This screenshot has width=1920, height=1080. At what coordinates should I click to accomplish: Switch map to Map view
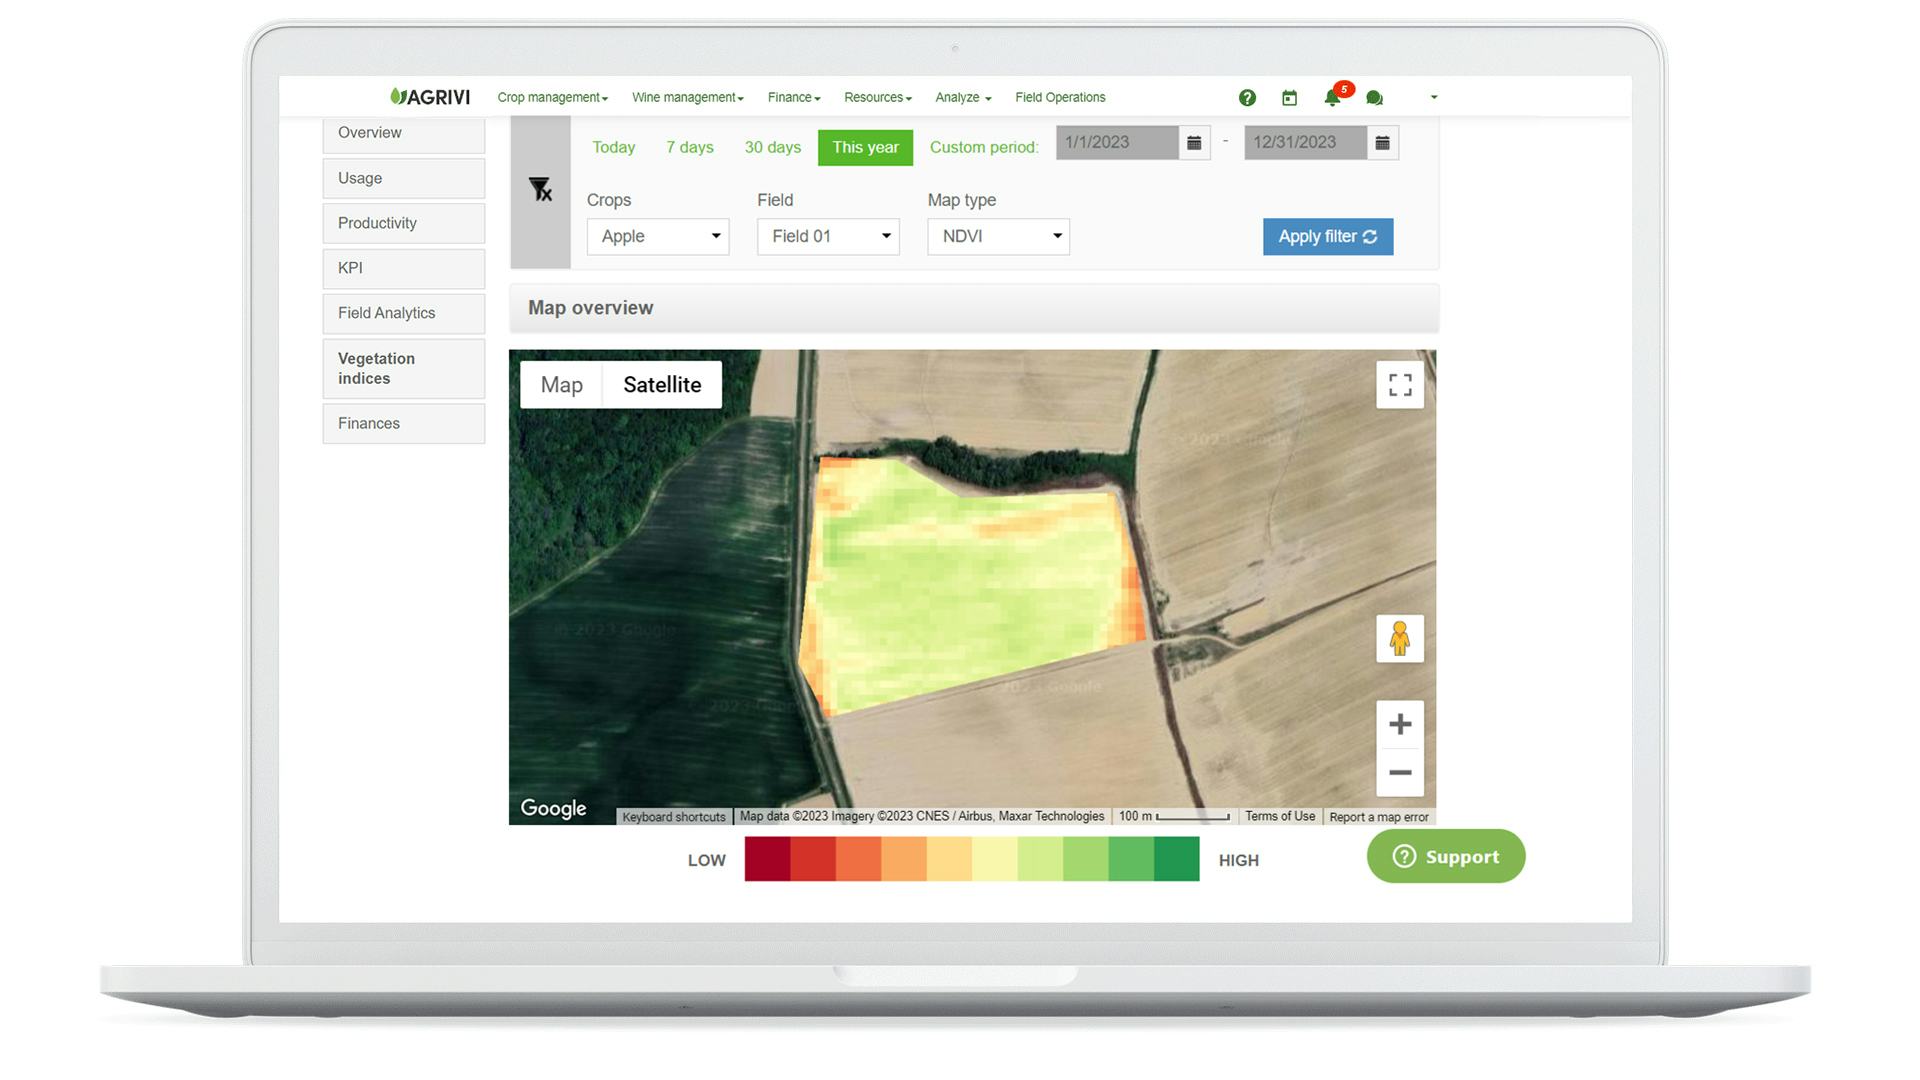click(x=561, y=385)
